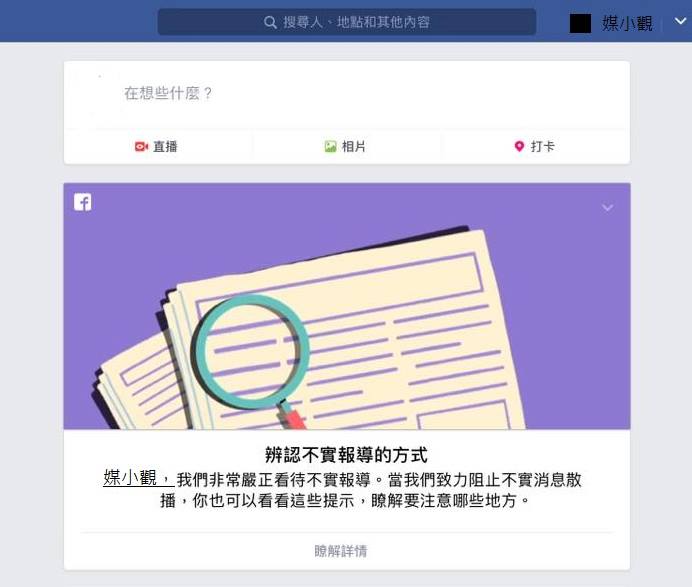Click the Facebook logo on the purple card

[83, 202]
